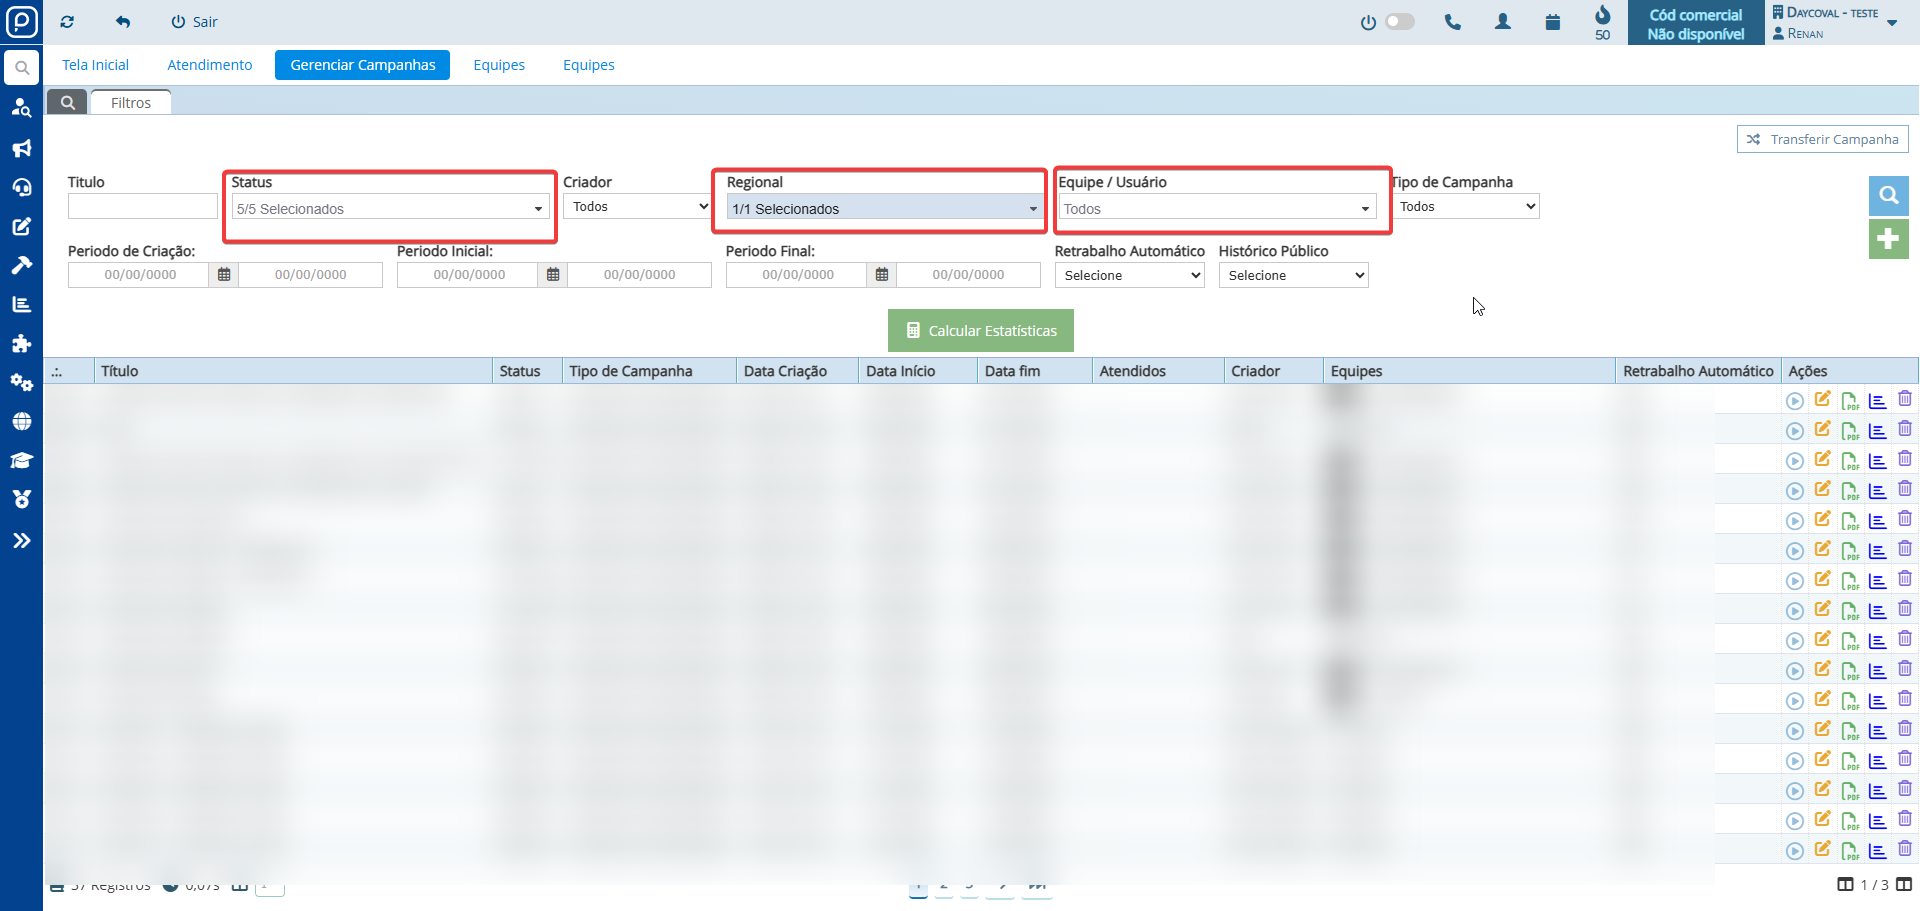This screenshot has width=1920, height=911.
Task: Go to the Tela Inicial tab
Action: pos(95,65)
